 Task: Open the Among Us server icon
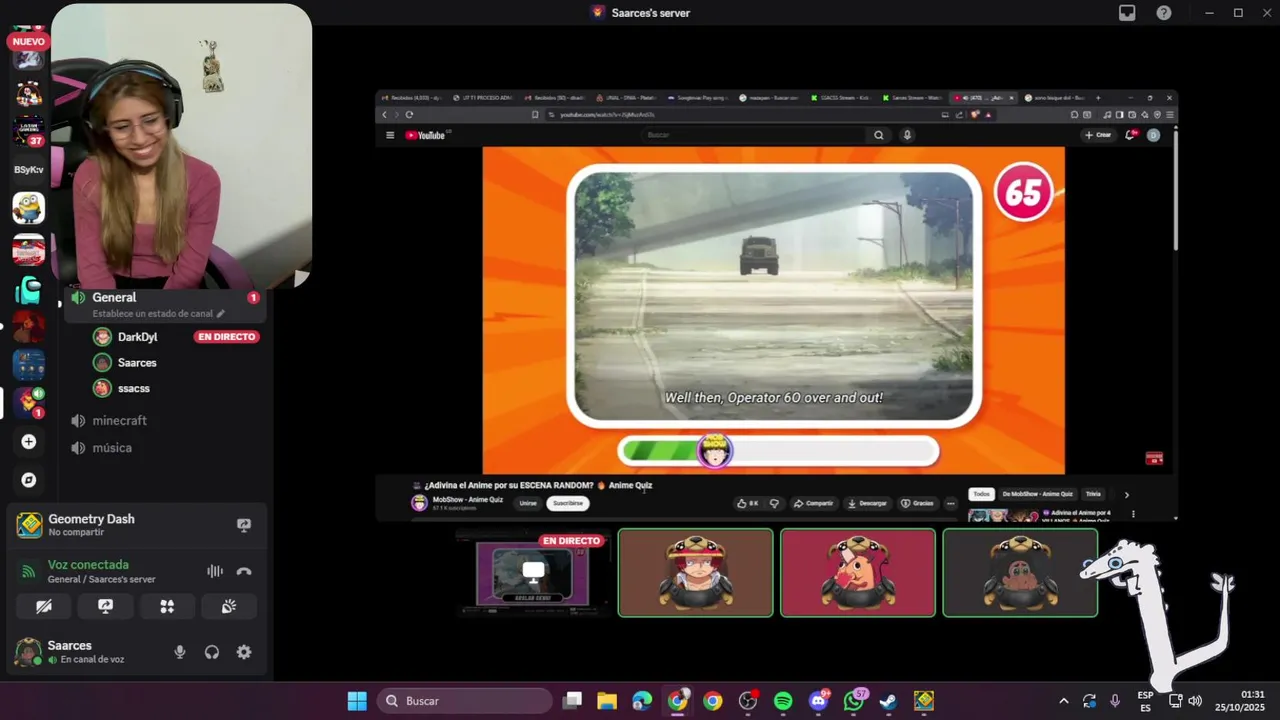28,291
